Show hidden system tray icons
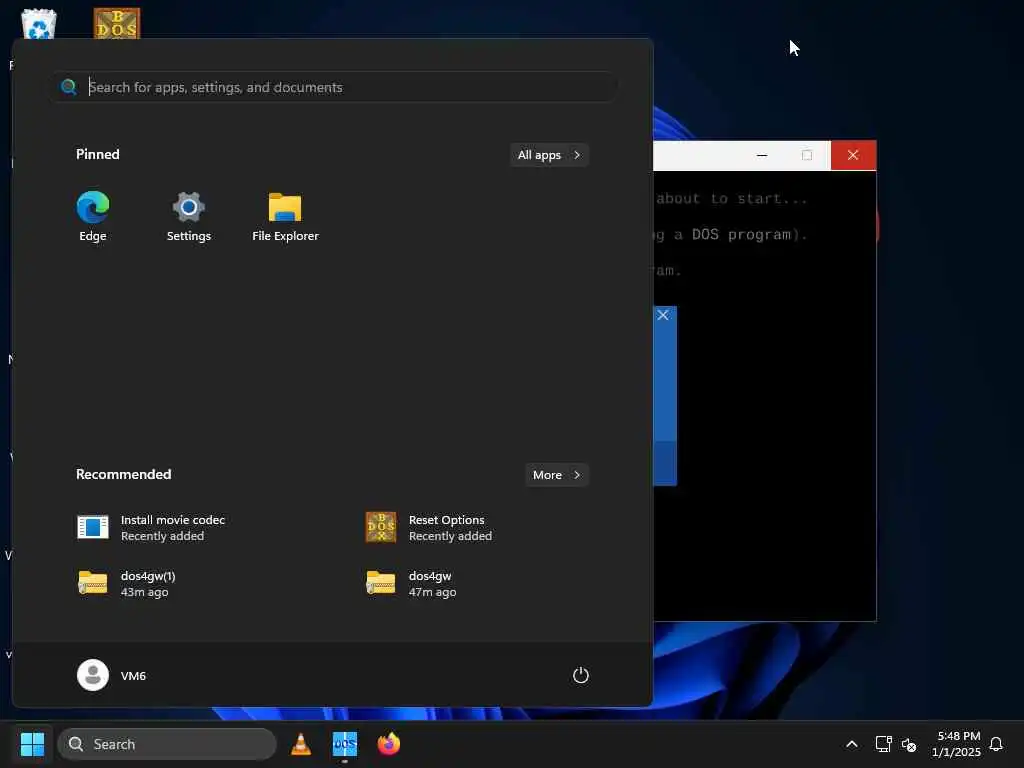This screenshot has width=1024, height=768. 852,744
